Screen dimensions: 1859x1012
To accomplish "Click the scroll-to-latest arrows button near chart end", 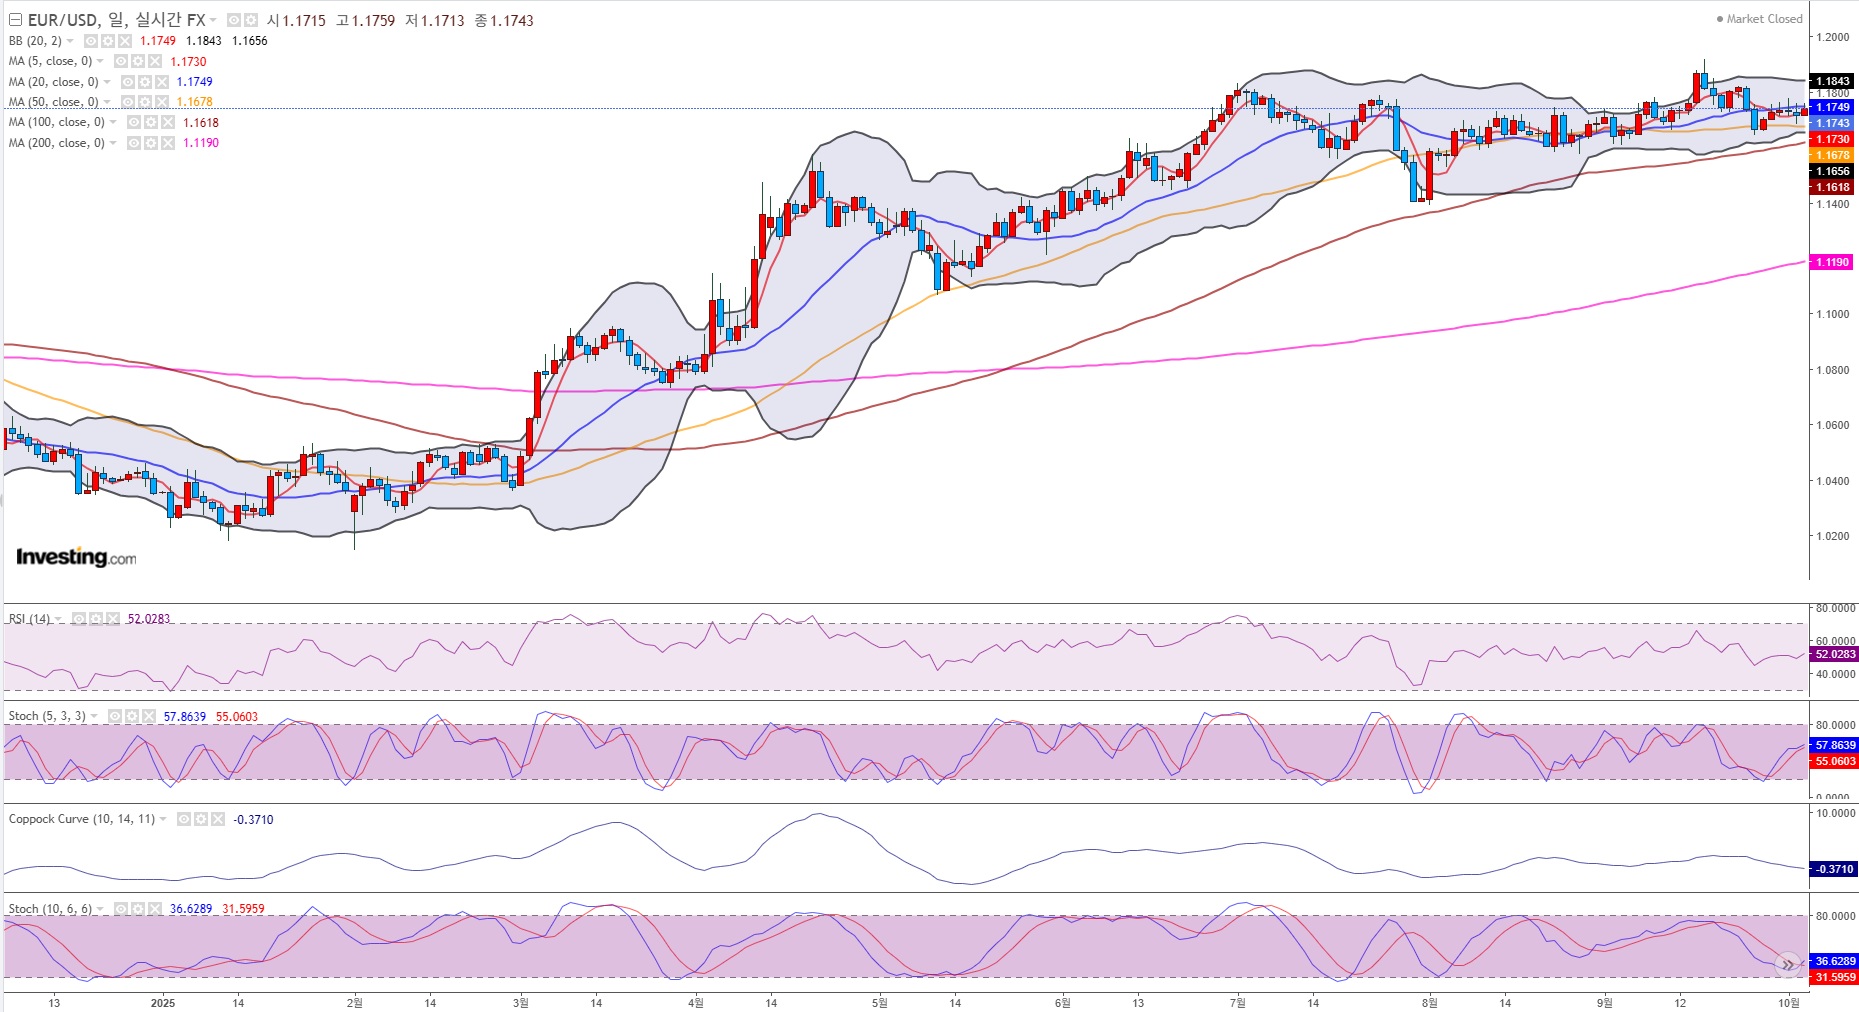I will tap(1787, 965).
